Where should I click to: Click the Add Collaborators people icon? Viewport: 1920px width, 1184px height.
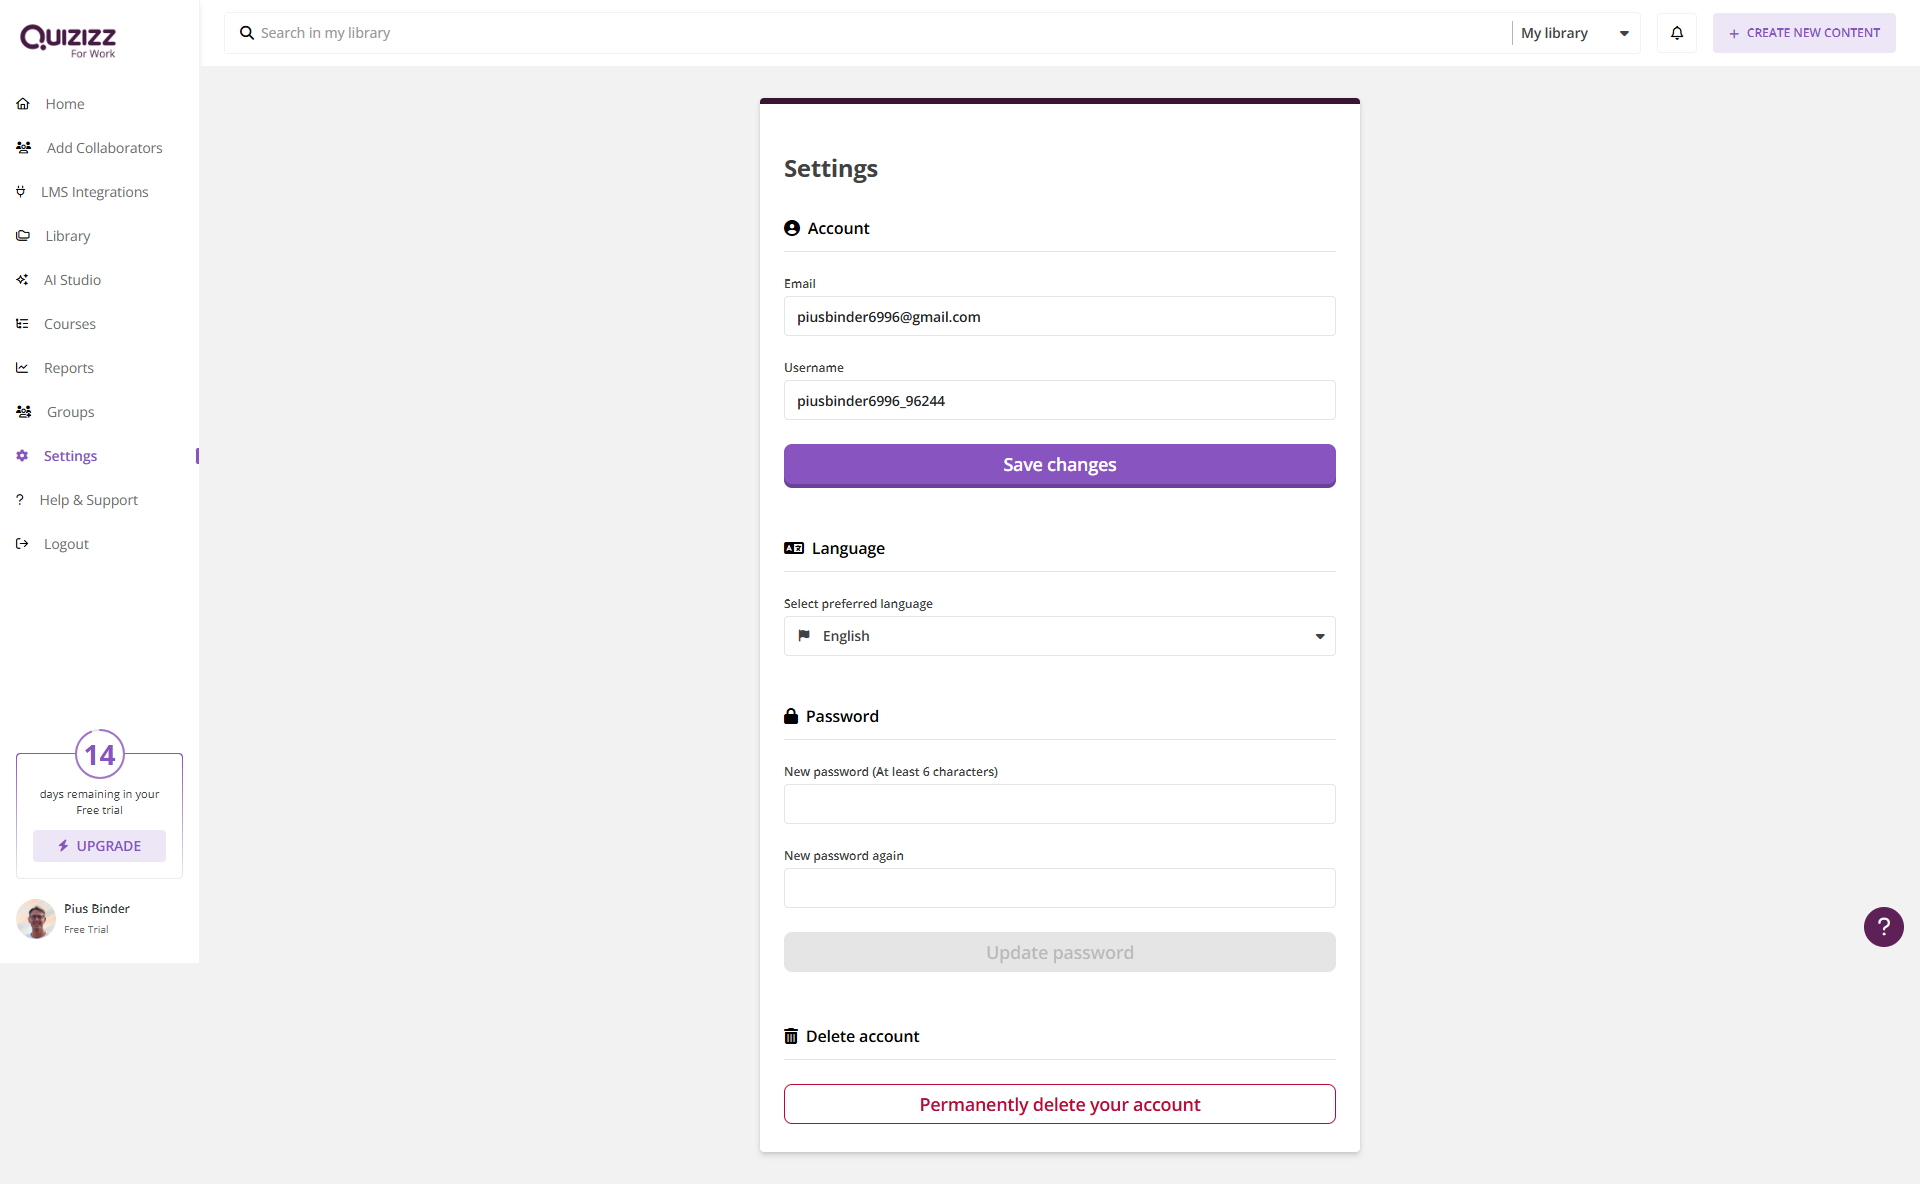click(x=24, y=148)
